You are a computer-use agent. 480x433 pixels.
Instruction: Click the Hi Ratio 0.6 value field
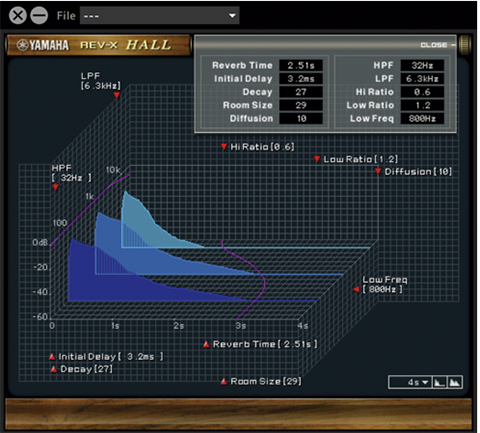[422, 92]
